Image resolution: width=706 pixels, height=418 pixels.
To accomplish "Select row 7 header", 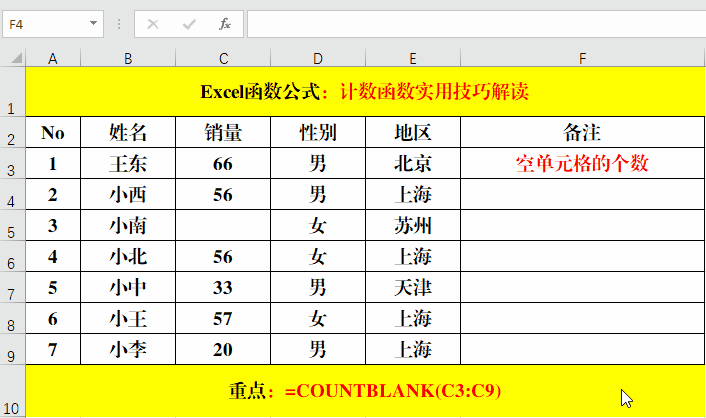I will 13,287.
